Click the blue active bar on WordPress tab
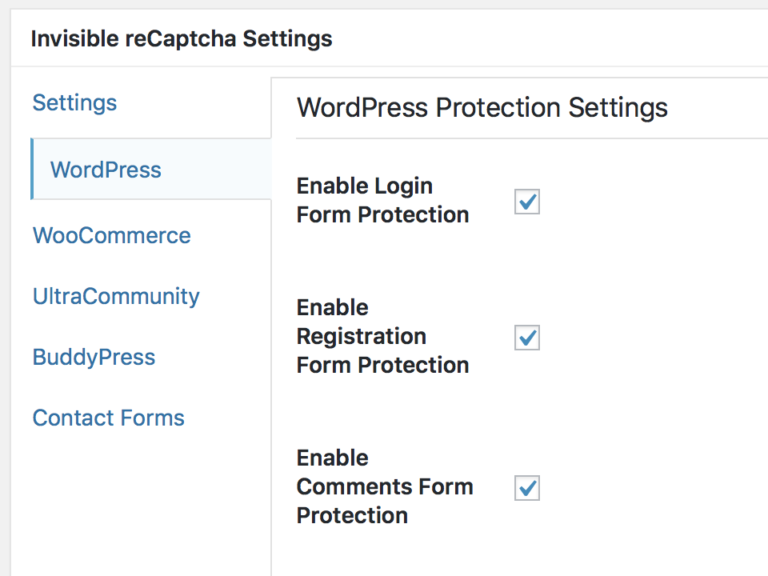 (x=32, y=169)
